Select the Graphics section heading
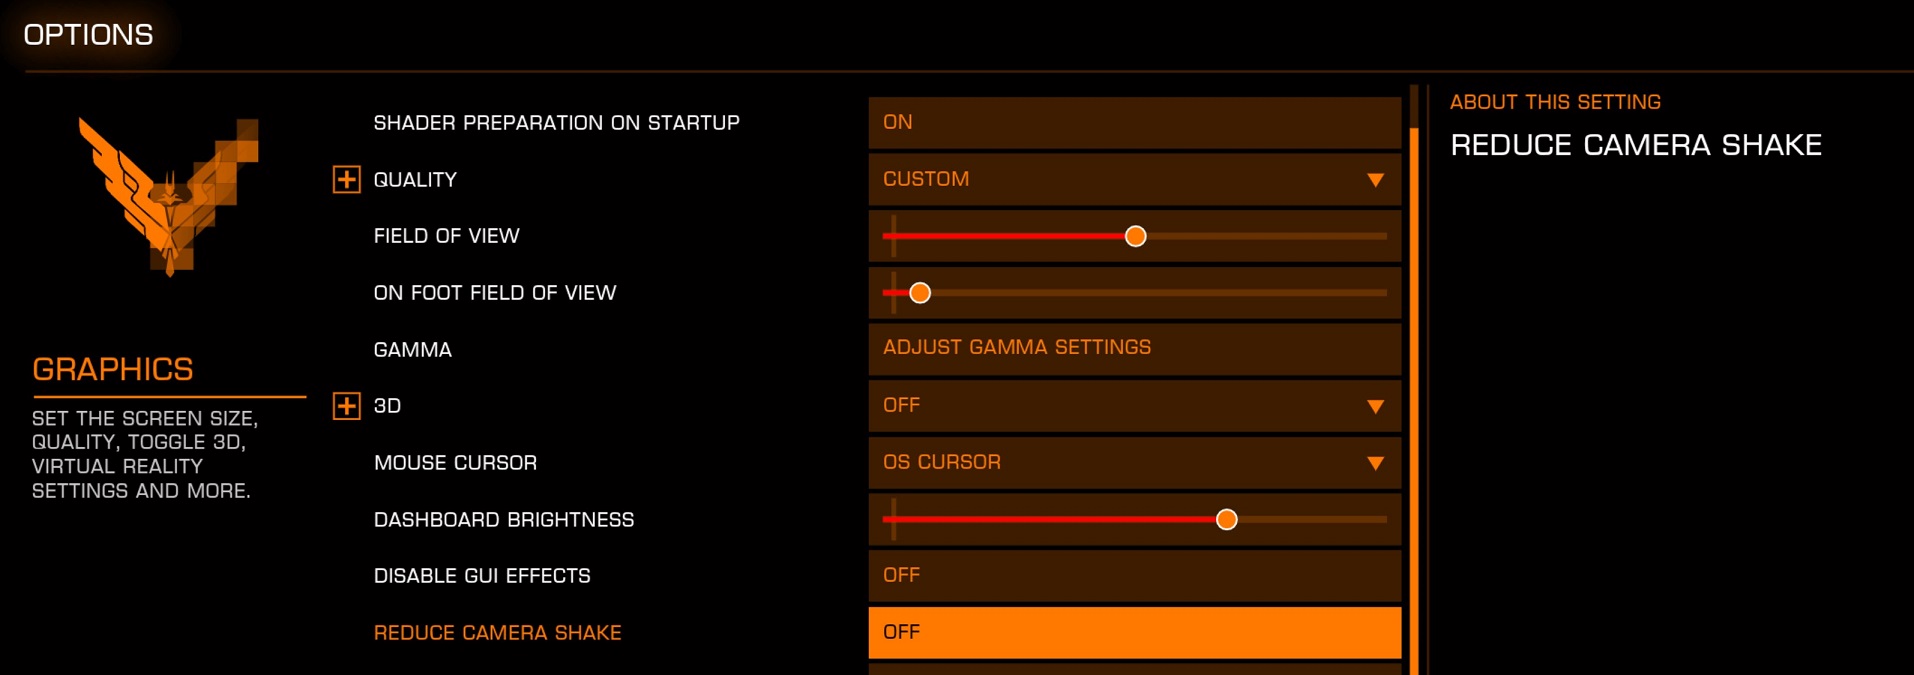The height and width of the screenshot is (675, 1914). pyautogui.click(x=113, y=369)
